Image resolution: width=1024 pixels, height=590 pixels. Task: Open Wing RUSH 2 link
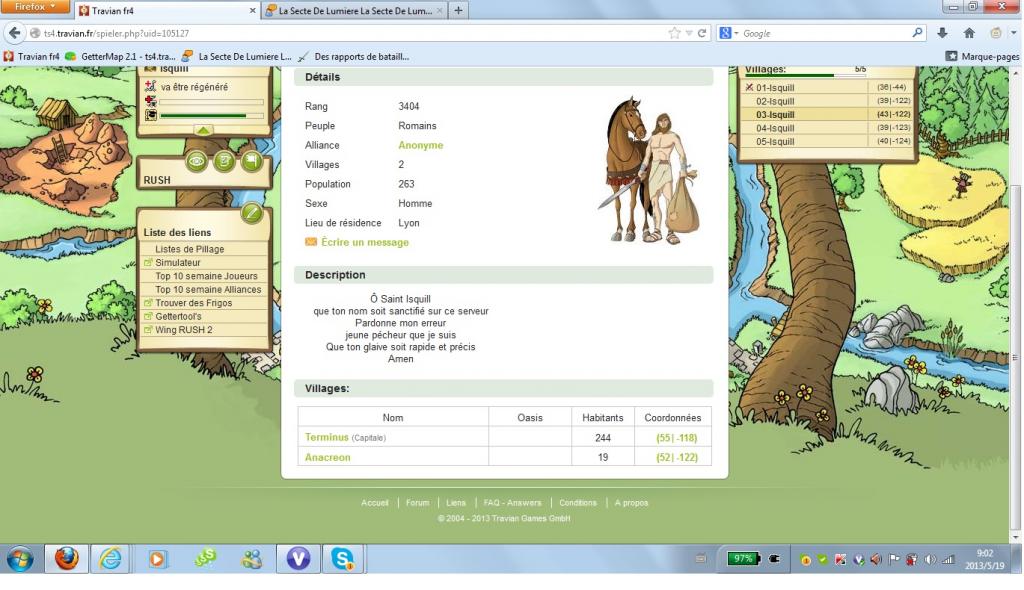pos(184,330)
